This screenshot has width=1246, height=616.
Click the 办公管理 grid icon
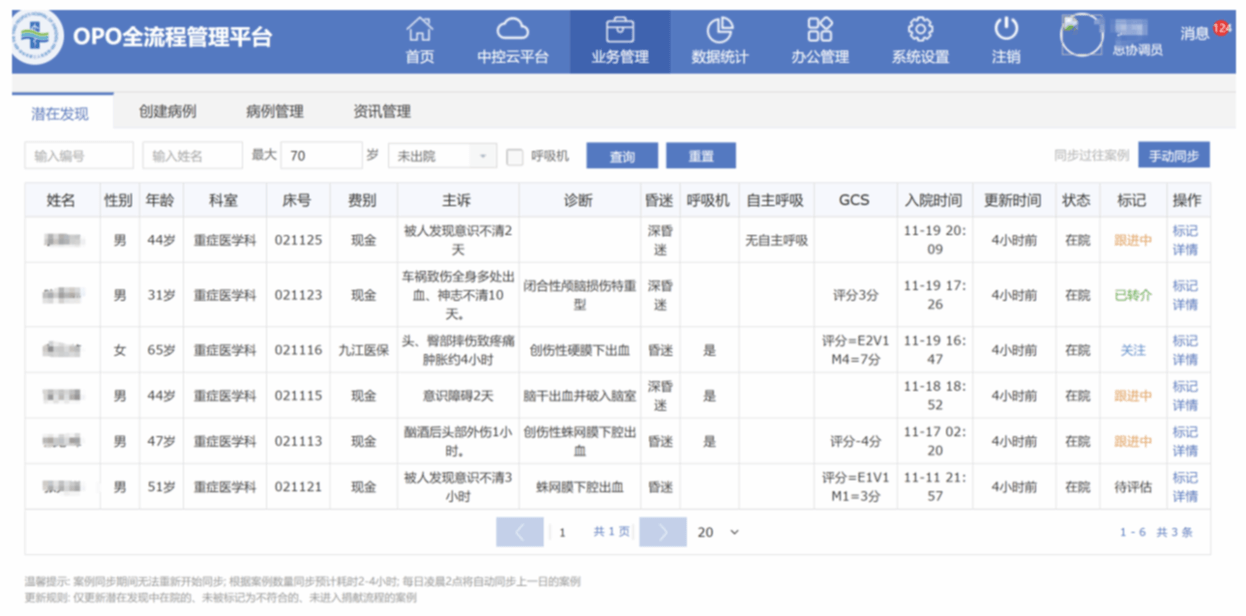[x=820, y=30]
